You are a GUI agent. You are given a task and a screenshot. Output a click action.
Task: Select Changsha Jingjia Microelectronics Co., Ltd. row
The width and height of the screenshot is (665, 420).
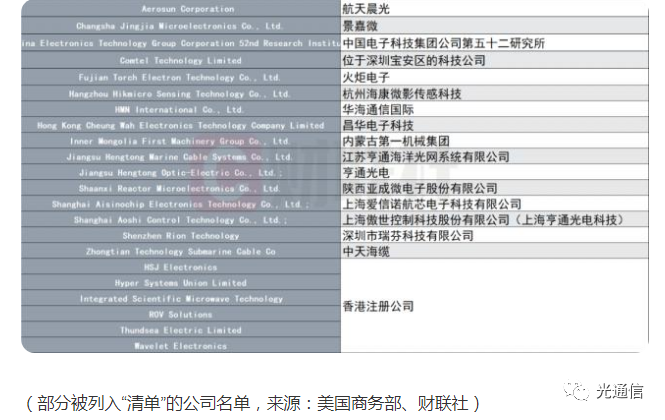click(181, 26)
